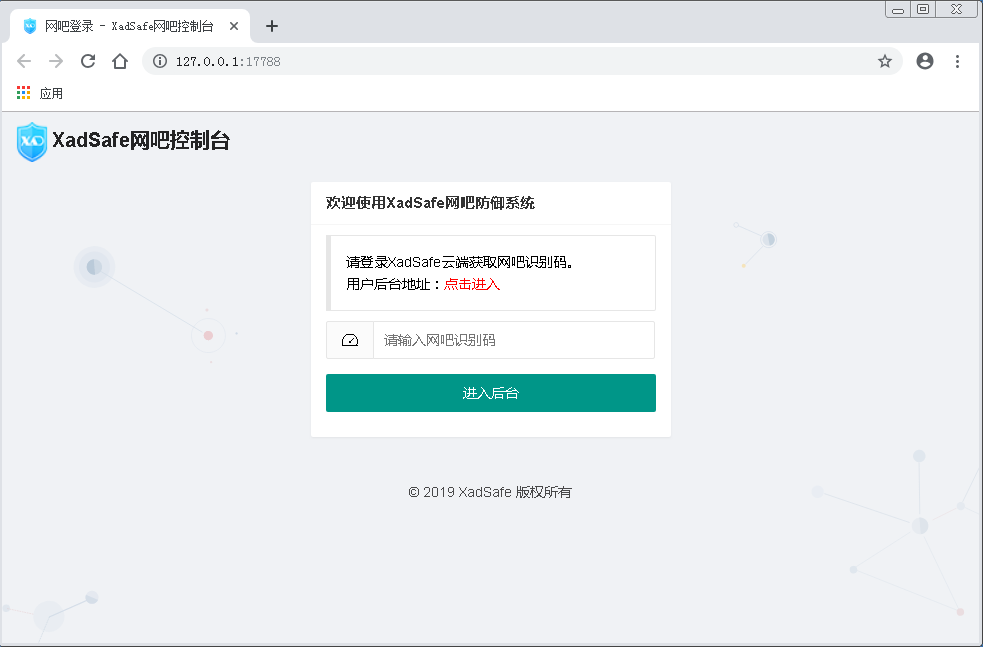Click the 请输入网吧识别码 input field
Viewport: 983px width, 647px height.
pos(513,340)
